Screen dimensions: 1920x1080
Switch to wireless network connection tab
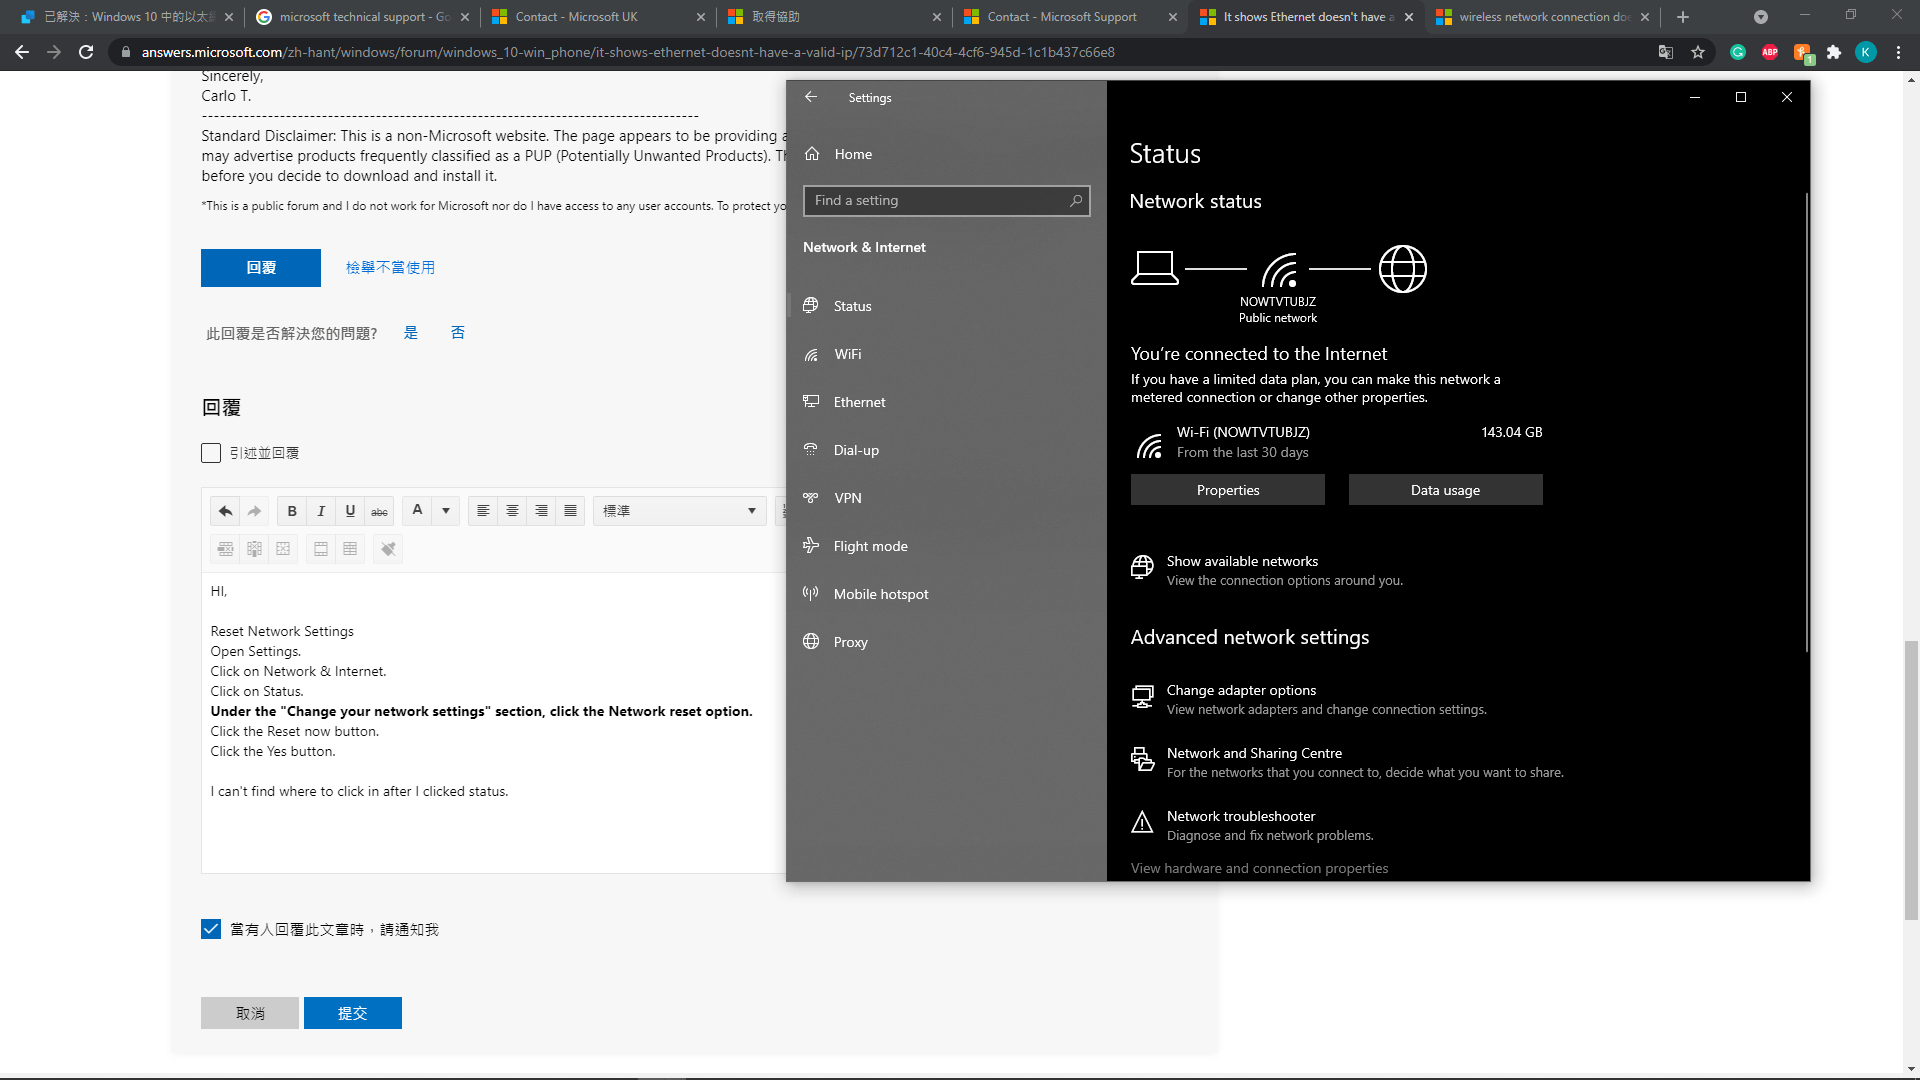1542,17
